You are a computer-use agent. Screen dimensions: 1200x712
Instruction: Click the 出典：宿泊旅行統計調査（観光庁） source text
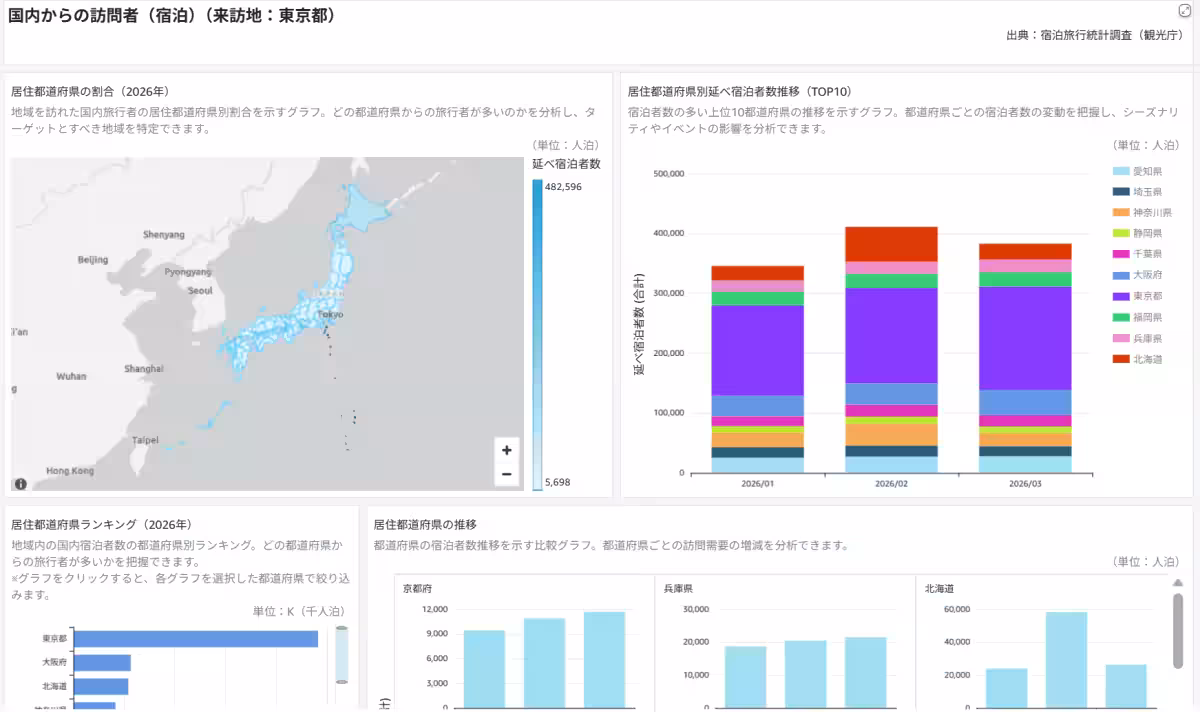(1095, 35)
